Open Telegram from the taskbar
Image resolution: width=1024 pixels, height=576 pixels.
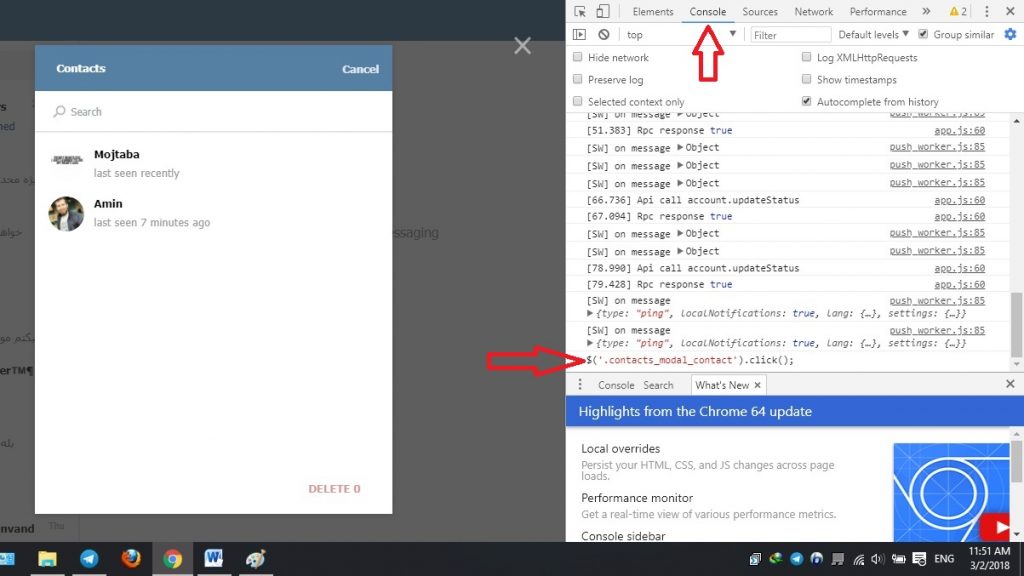point(89,559)
